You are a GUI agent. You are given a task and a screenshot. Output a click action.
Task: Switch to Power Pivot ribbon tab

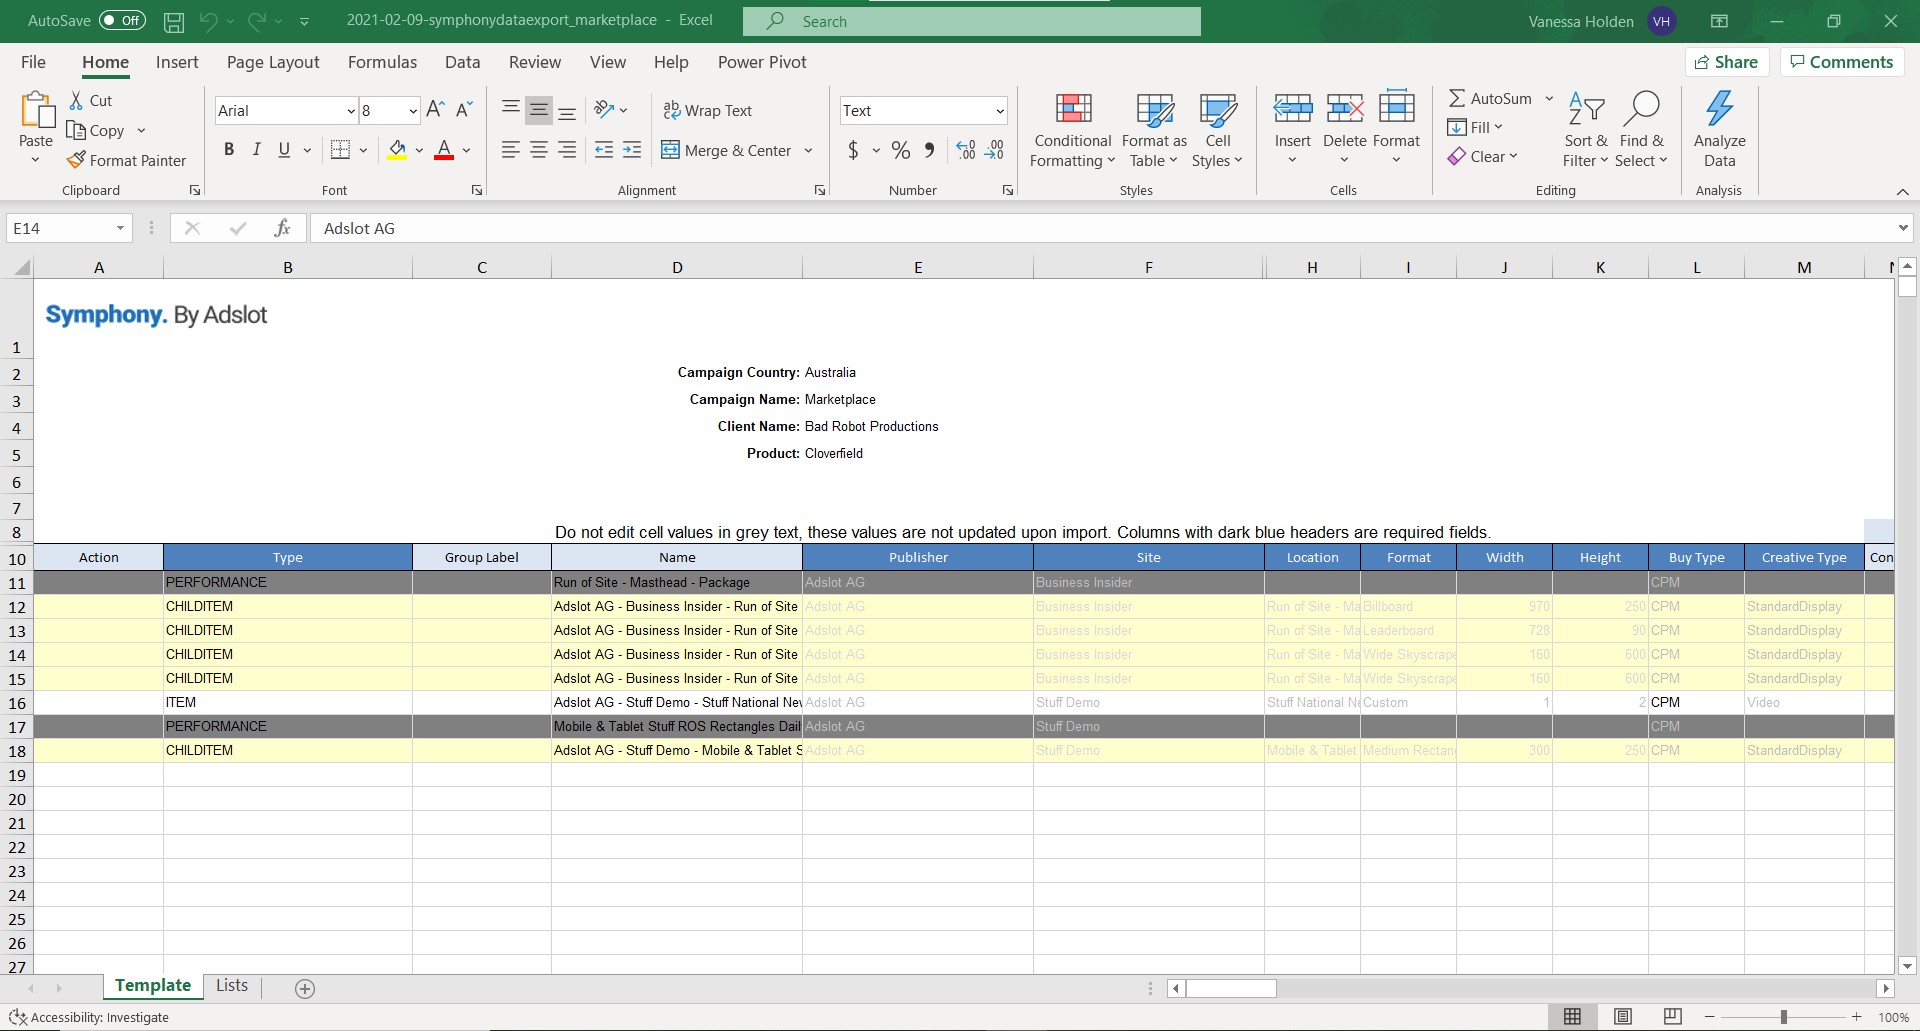click(762, 62)
